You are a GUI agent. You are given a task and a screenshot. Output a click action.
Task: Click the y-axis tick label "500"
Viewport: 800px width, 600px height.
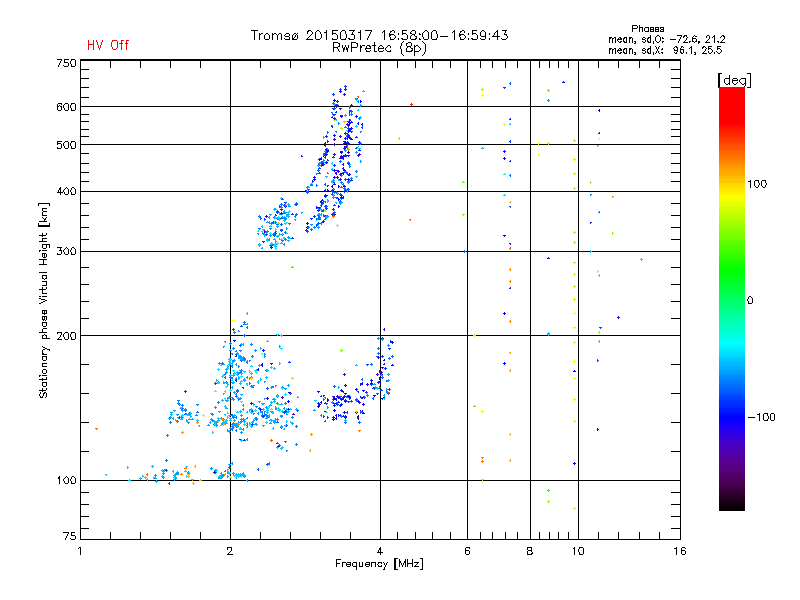[66, 145]
